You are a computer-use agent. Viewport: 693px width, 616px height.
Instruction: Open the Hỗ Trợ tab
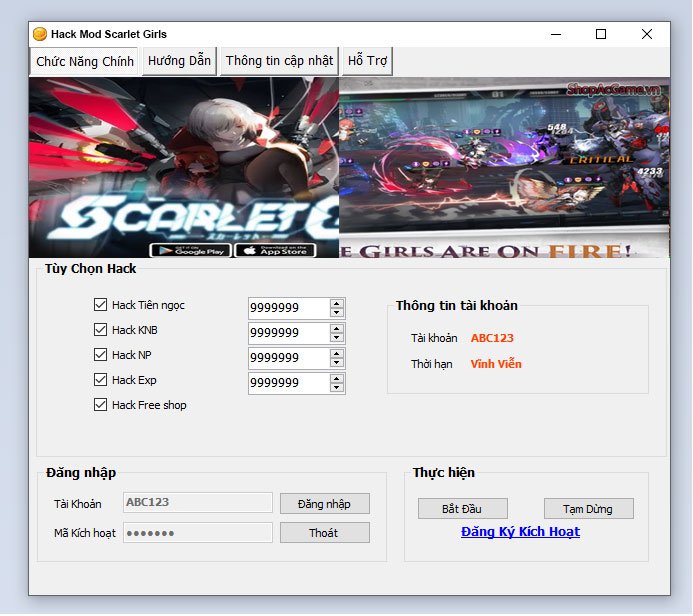pyautogui.click(x=367, y=61)
